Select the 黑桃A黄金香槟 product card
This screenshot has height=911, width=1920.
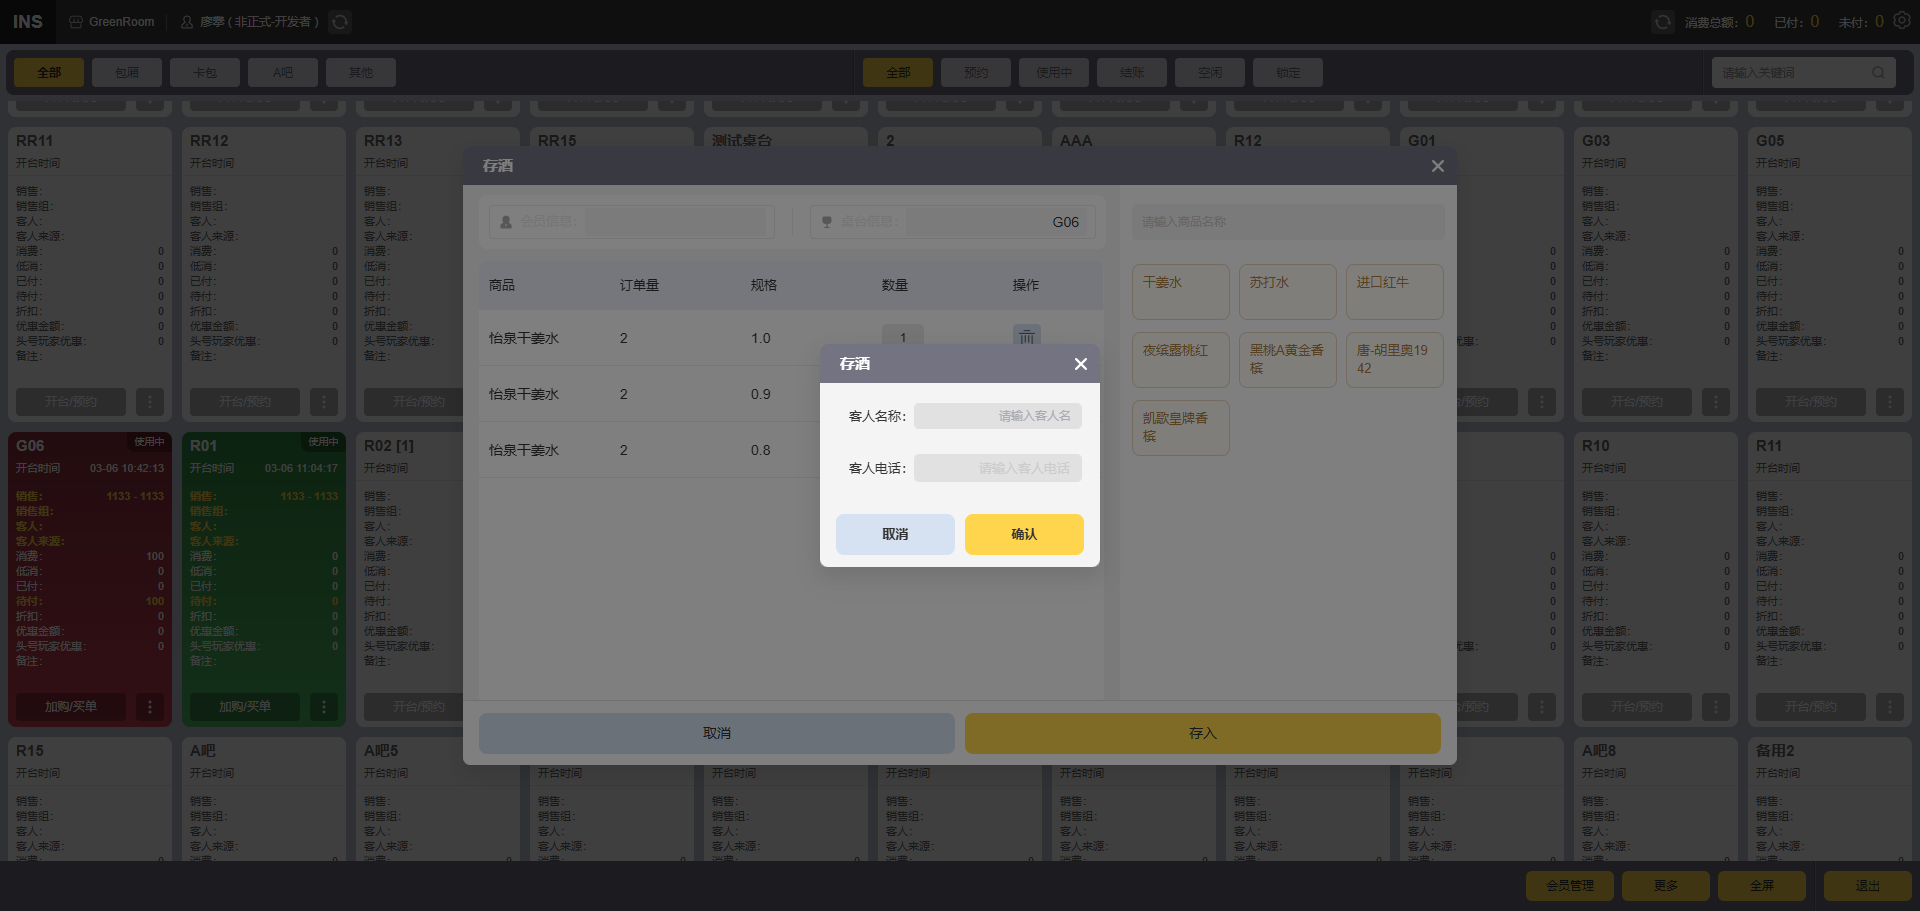pos(1288,360)
